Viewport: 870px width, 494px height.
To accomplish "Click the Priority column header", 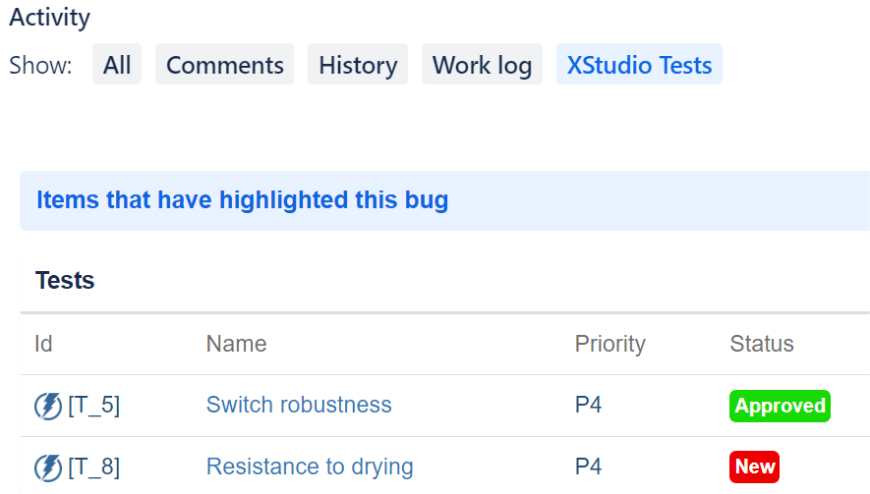I will pos(610,344).
